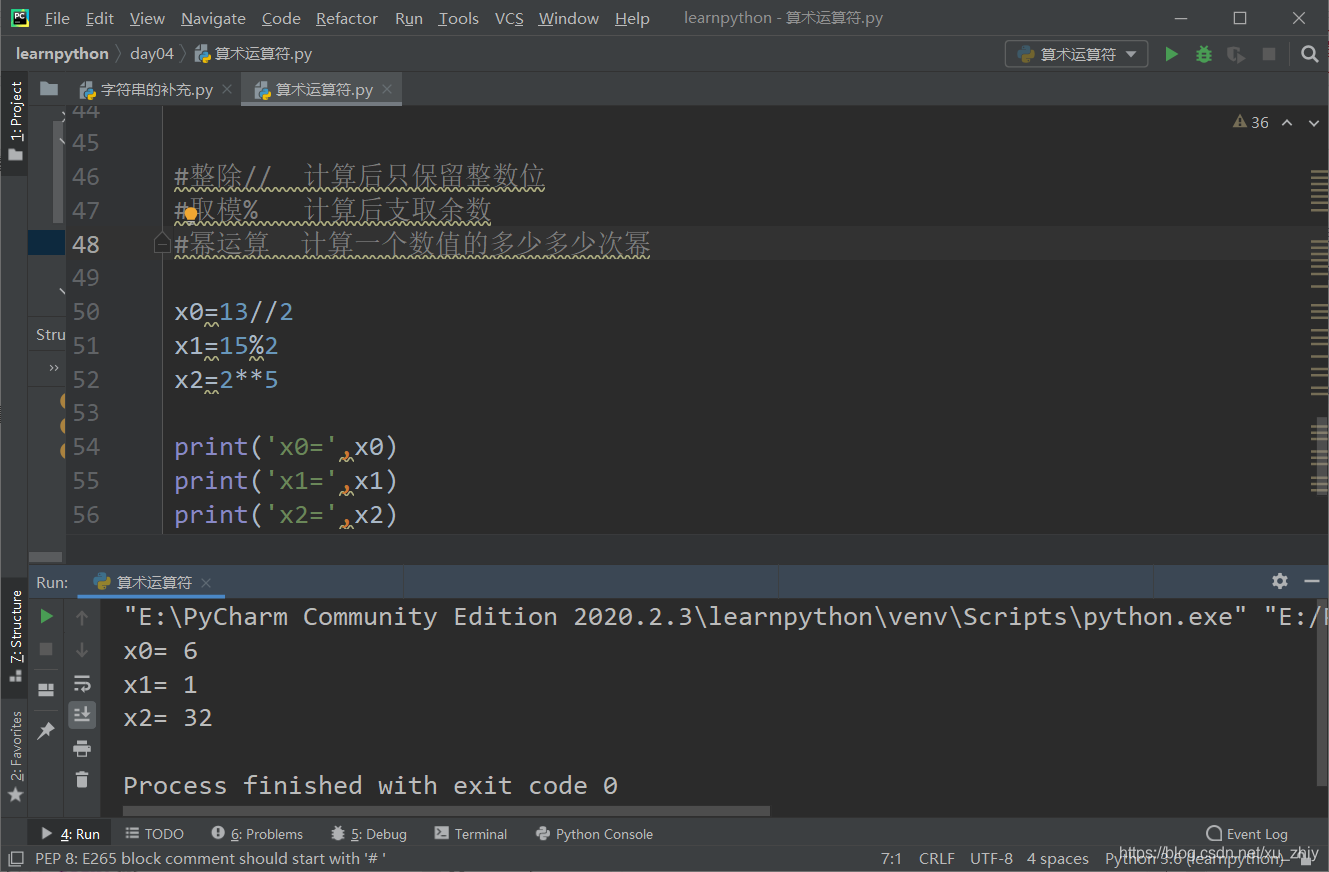Screen dimensions: 1329x872
Task: Open the File menu
Action: tap(57, 18)
